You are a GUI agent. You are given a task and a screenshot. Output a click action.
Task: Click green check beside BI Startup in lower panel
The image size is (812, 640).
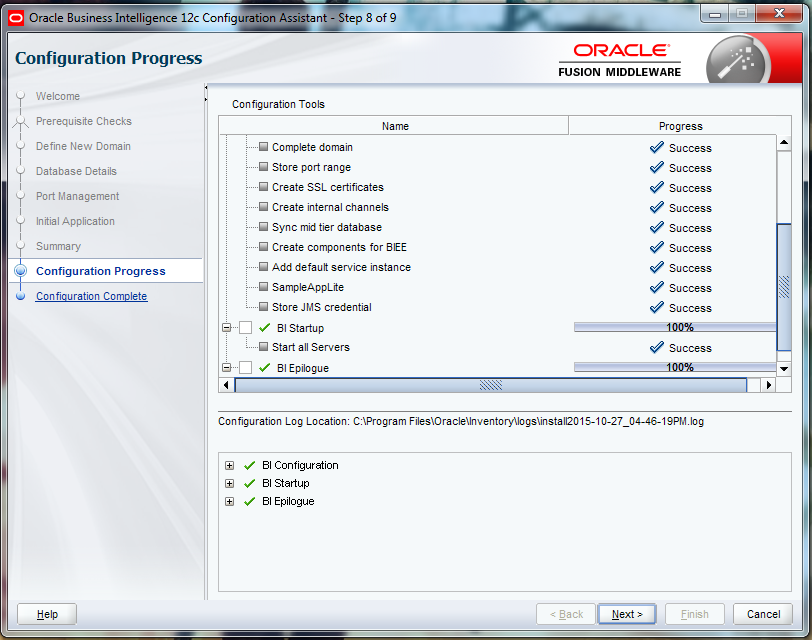pyautogui.click(x=250, y=484)
